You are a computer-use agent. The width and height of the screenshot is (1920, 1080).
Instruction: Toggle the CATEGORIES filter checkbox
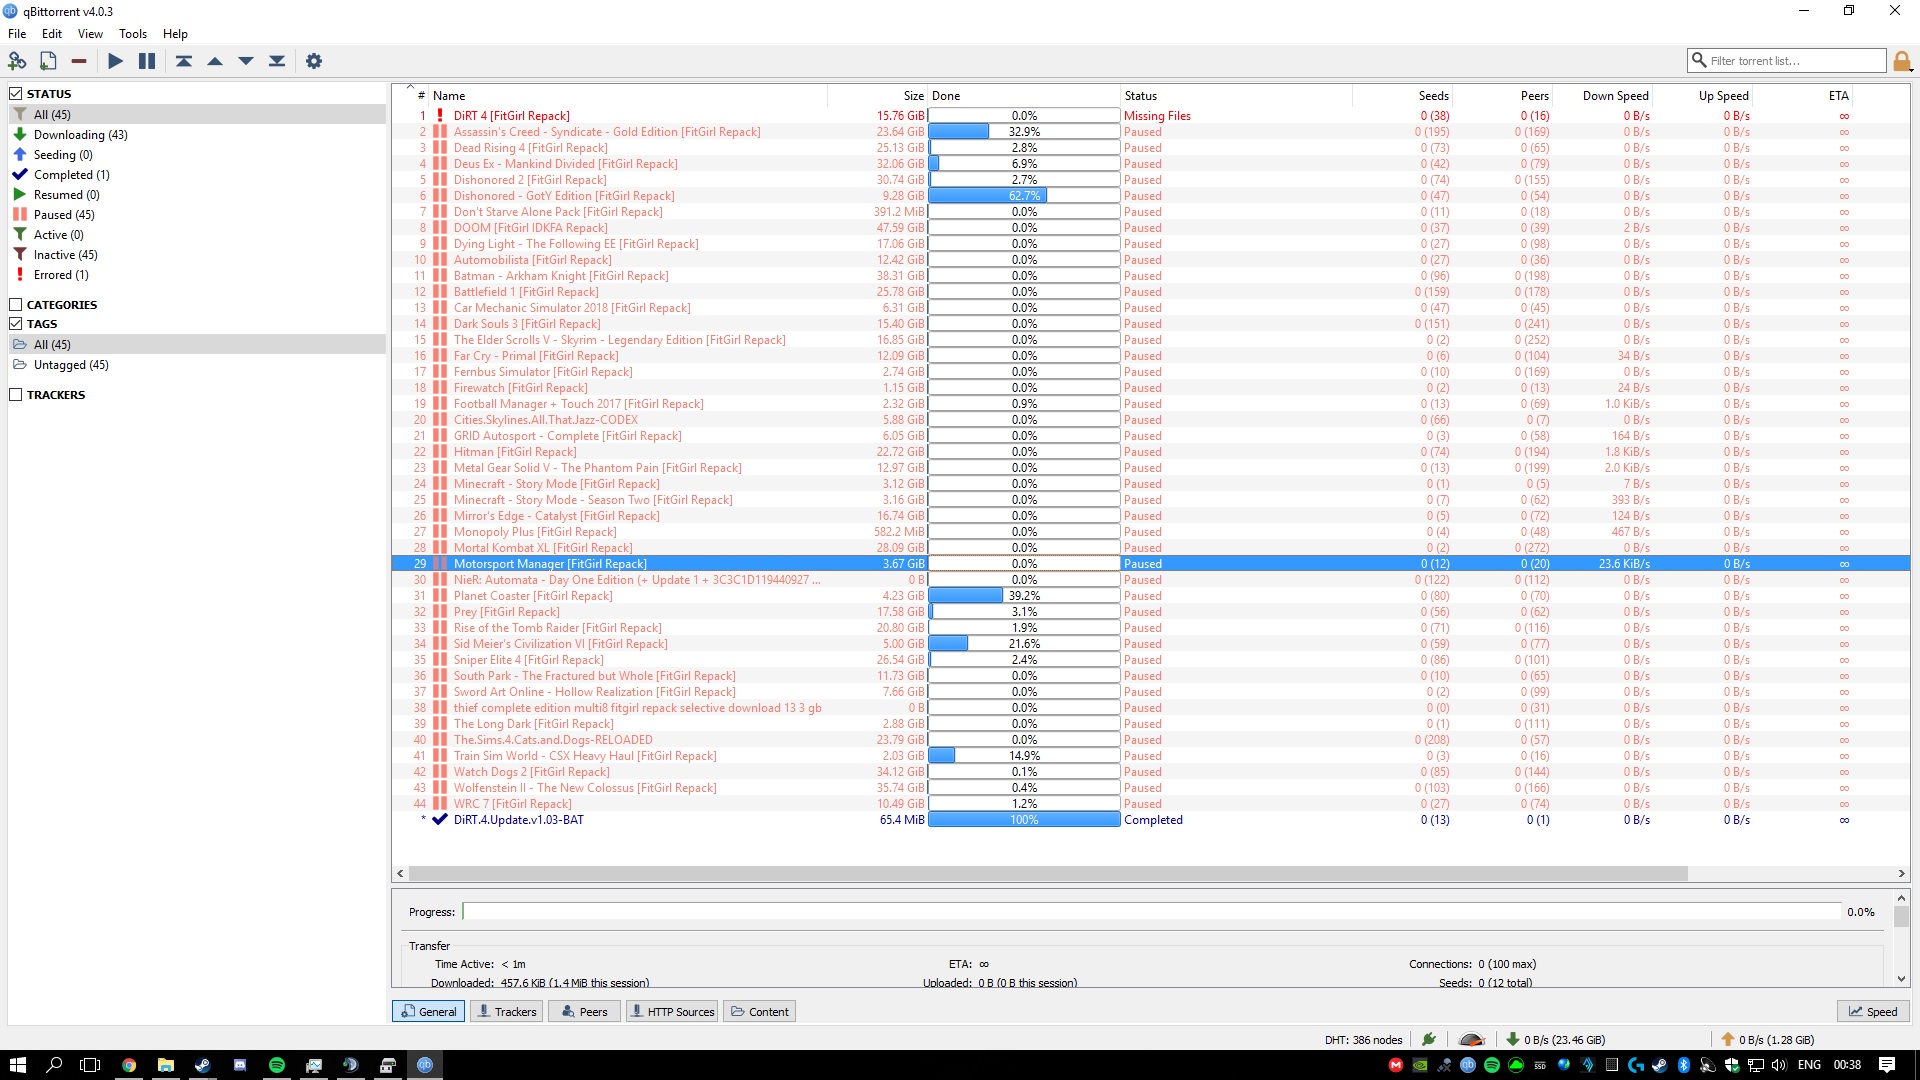[x=16, y=305]
